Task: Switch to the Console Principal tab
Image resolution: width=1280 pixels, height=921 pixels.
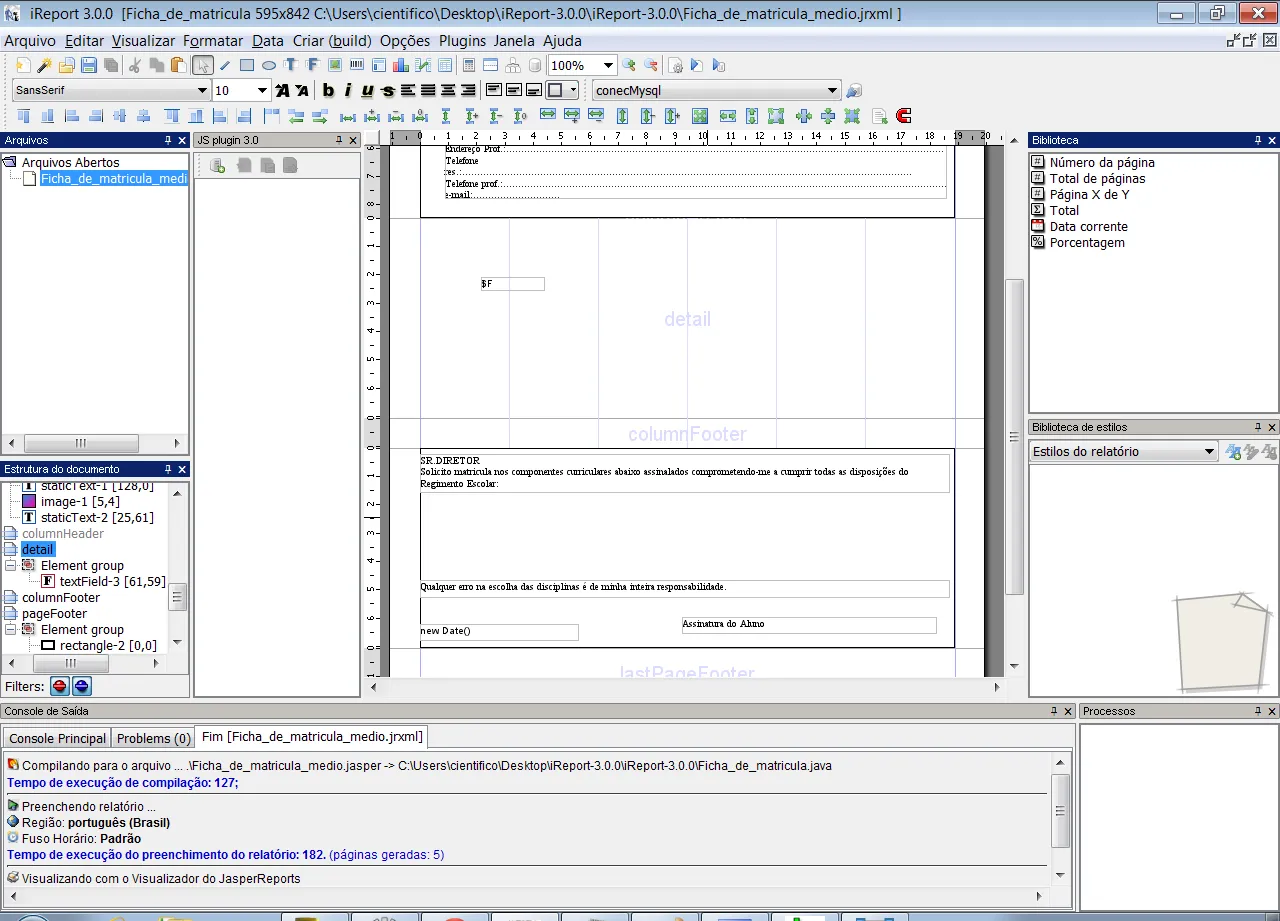Action: [x=57, y=738]
